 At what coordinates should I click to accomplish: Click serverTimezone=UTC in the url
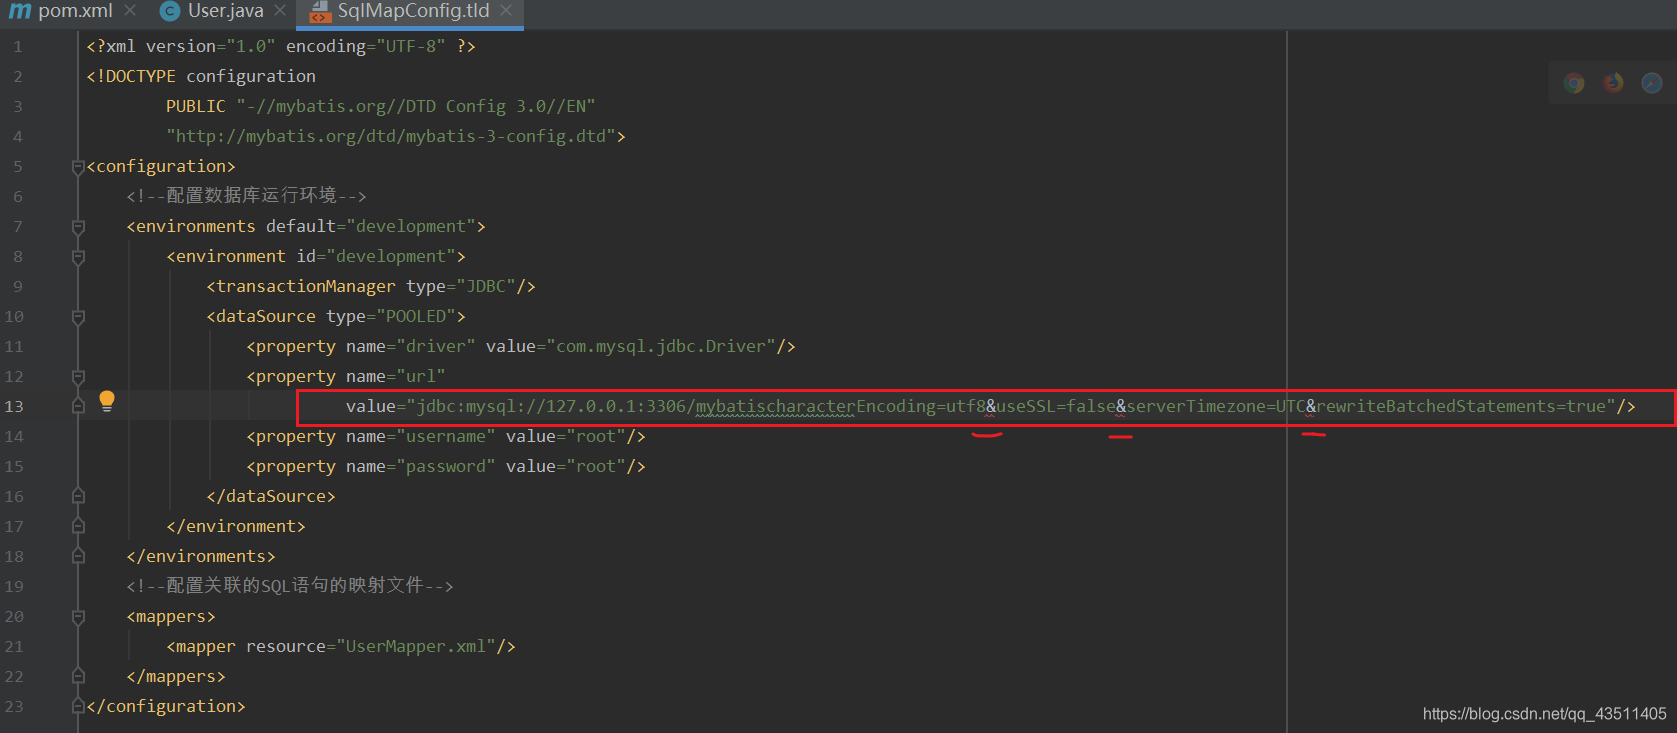1216,406
